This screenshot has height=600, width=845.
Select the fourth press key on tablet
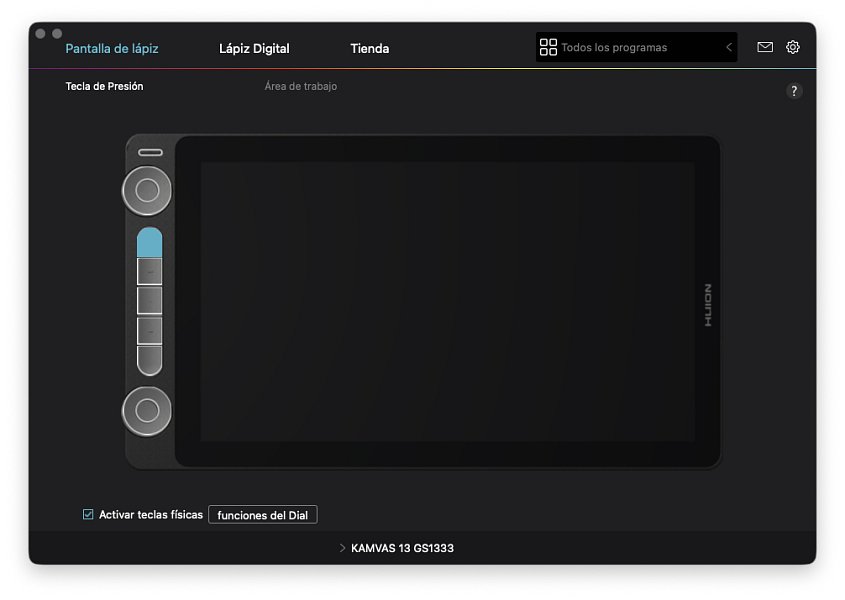tap(149, 331)
